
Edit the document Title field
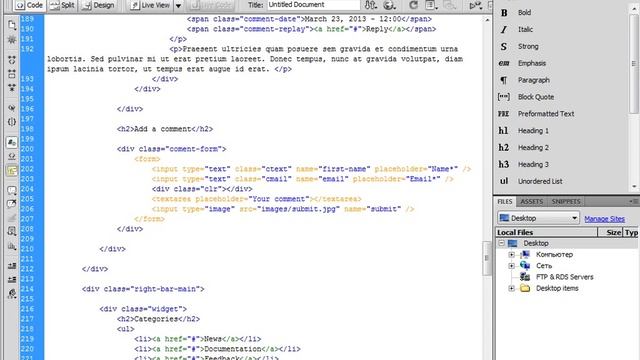pos(313,5)
